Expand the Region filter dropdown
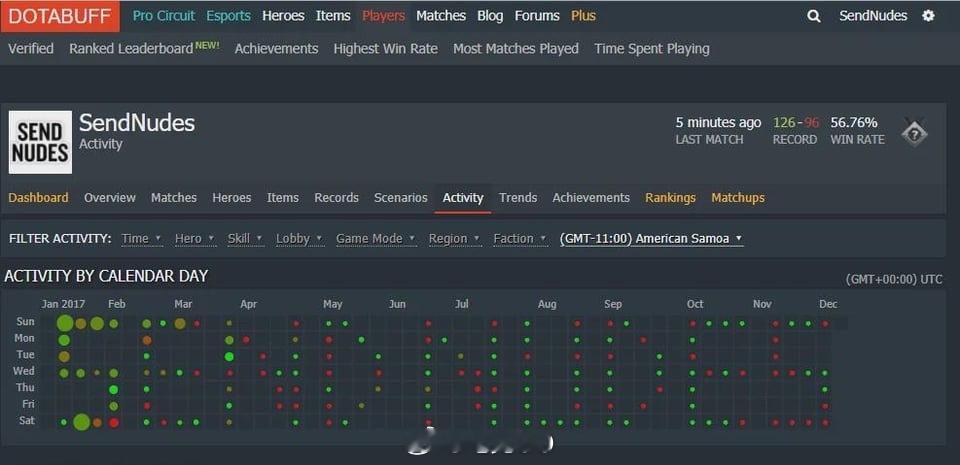960x465 pixels. pyautogui.click(x=454, y=239)
